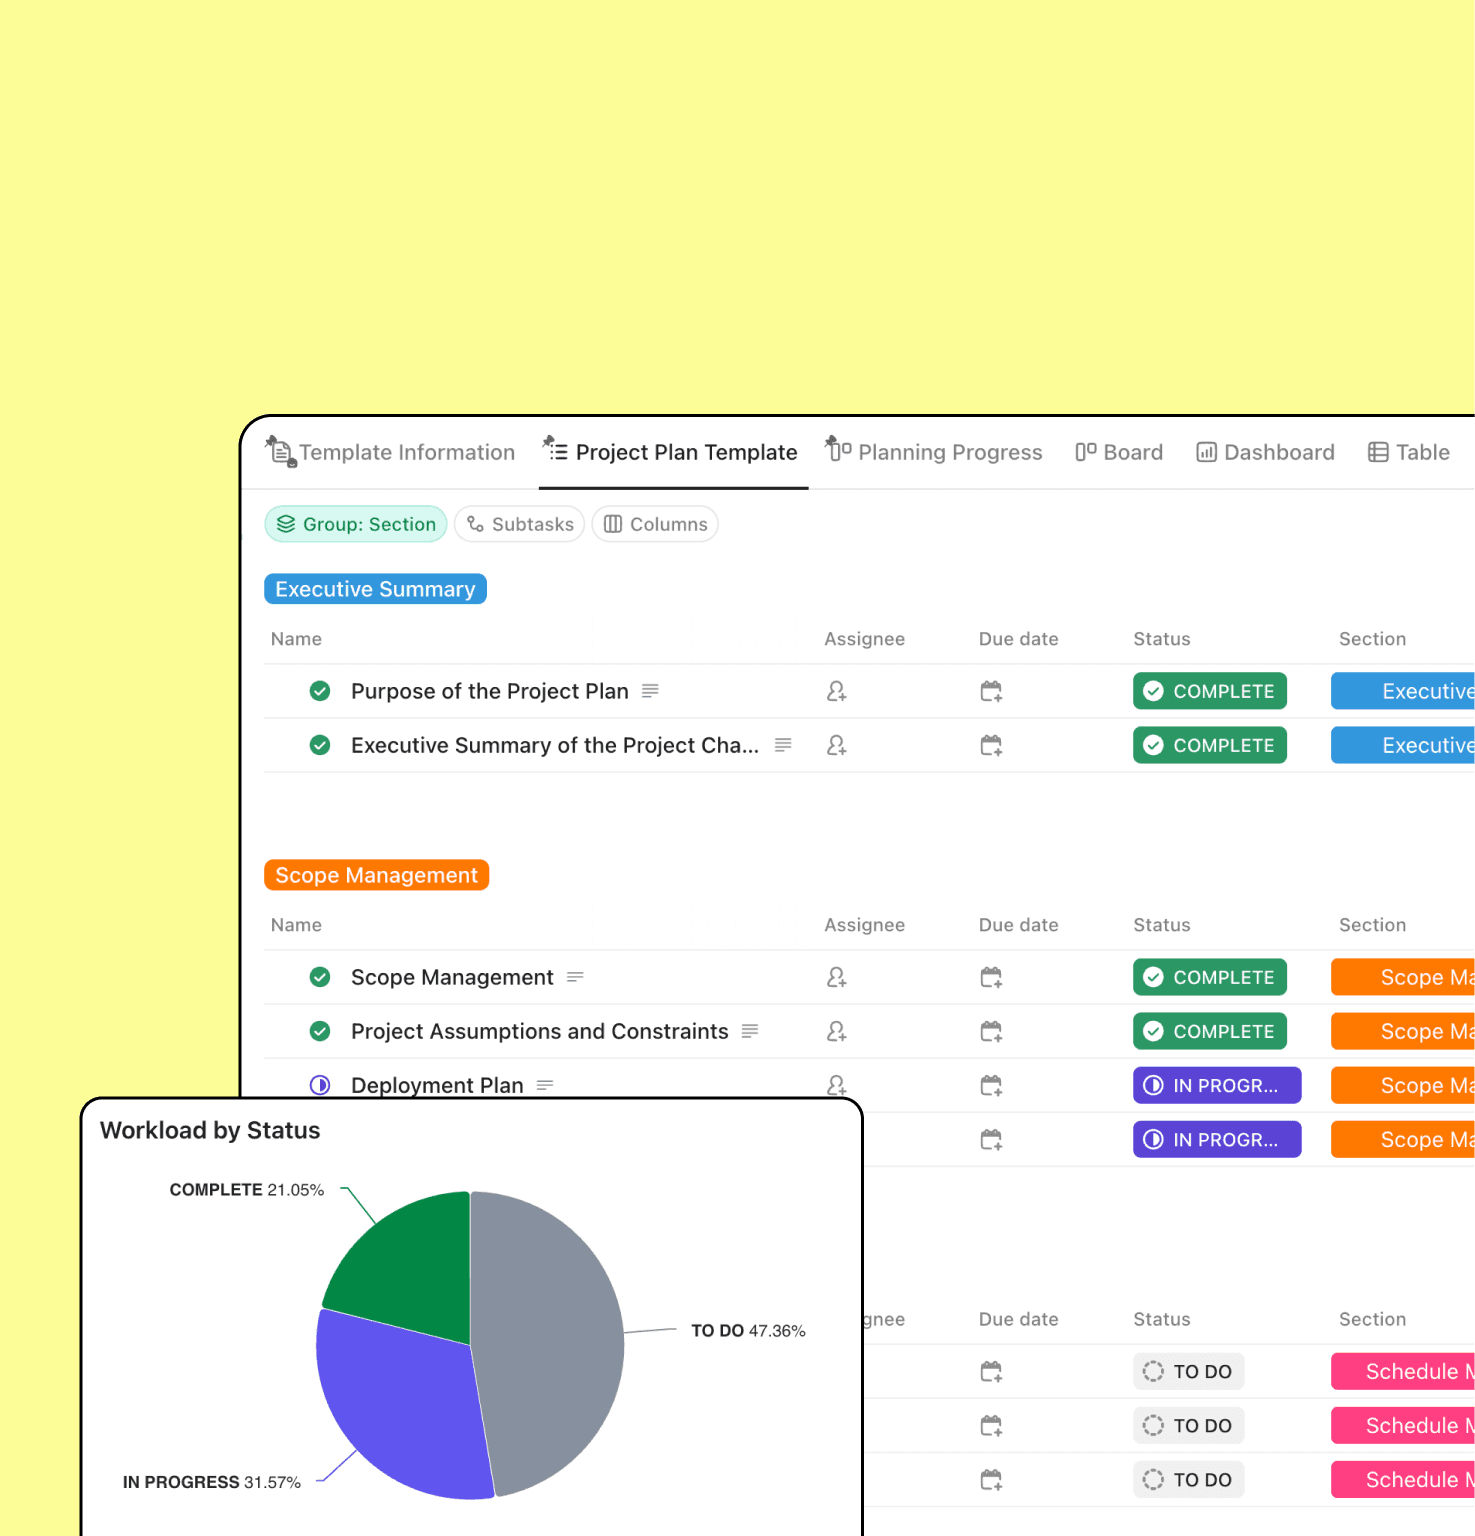Open IN PROGR... status of Deployment Plan
This screenshot has width=1475, height=1536.
click(1217, 1085)
